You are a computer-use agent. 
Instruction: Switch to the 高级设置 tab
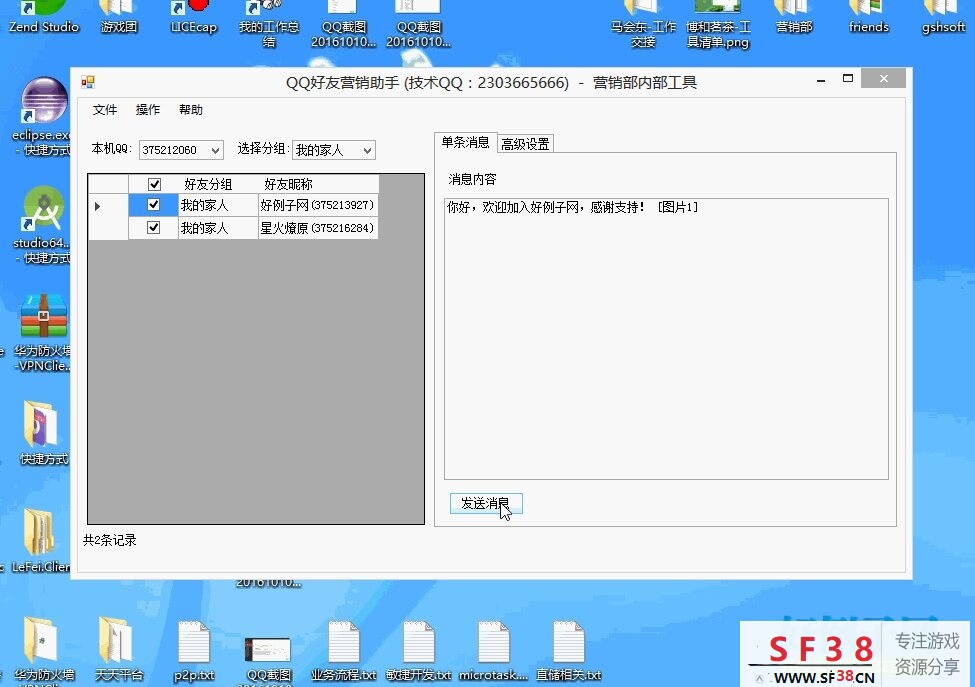point(525,144)
